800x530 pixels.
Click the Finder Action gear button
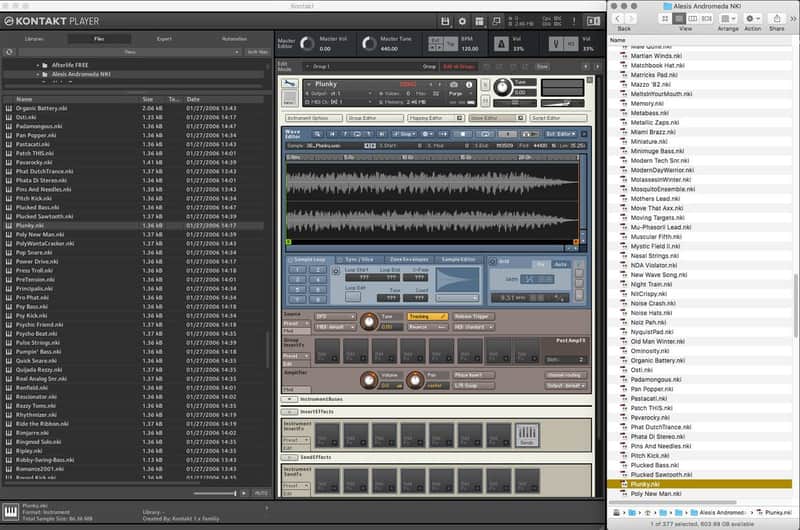pos(753,18)
